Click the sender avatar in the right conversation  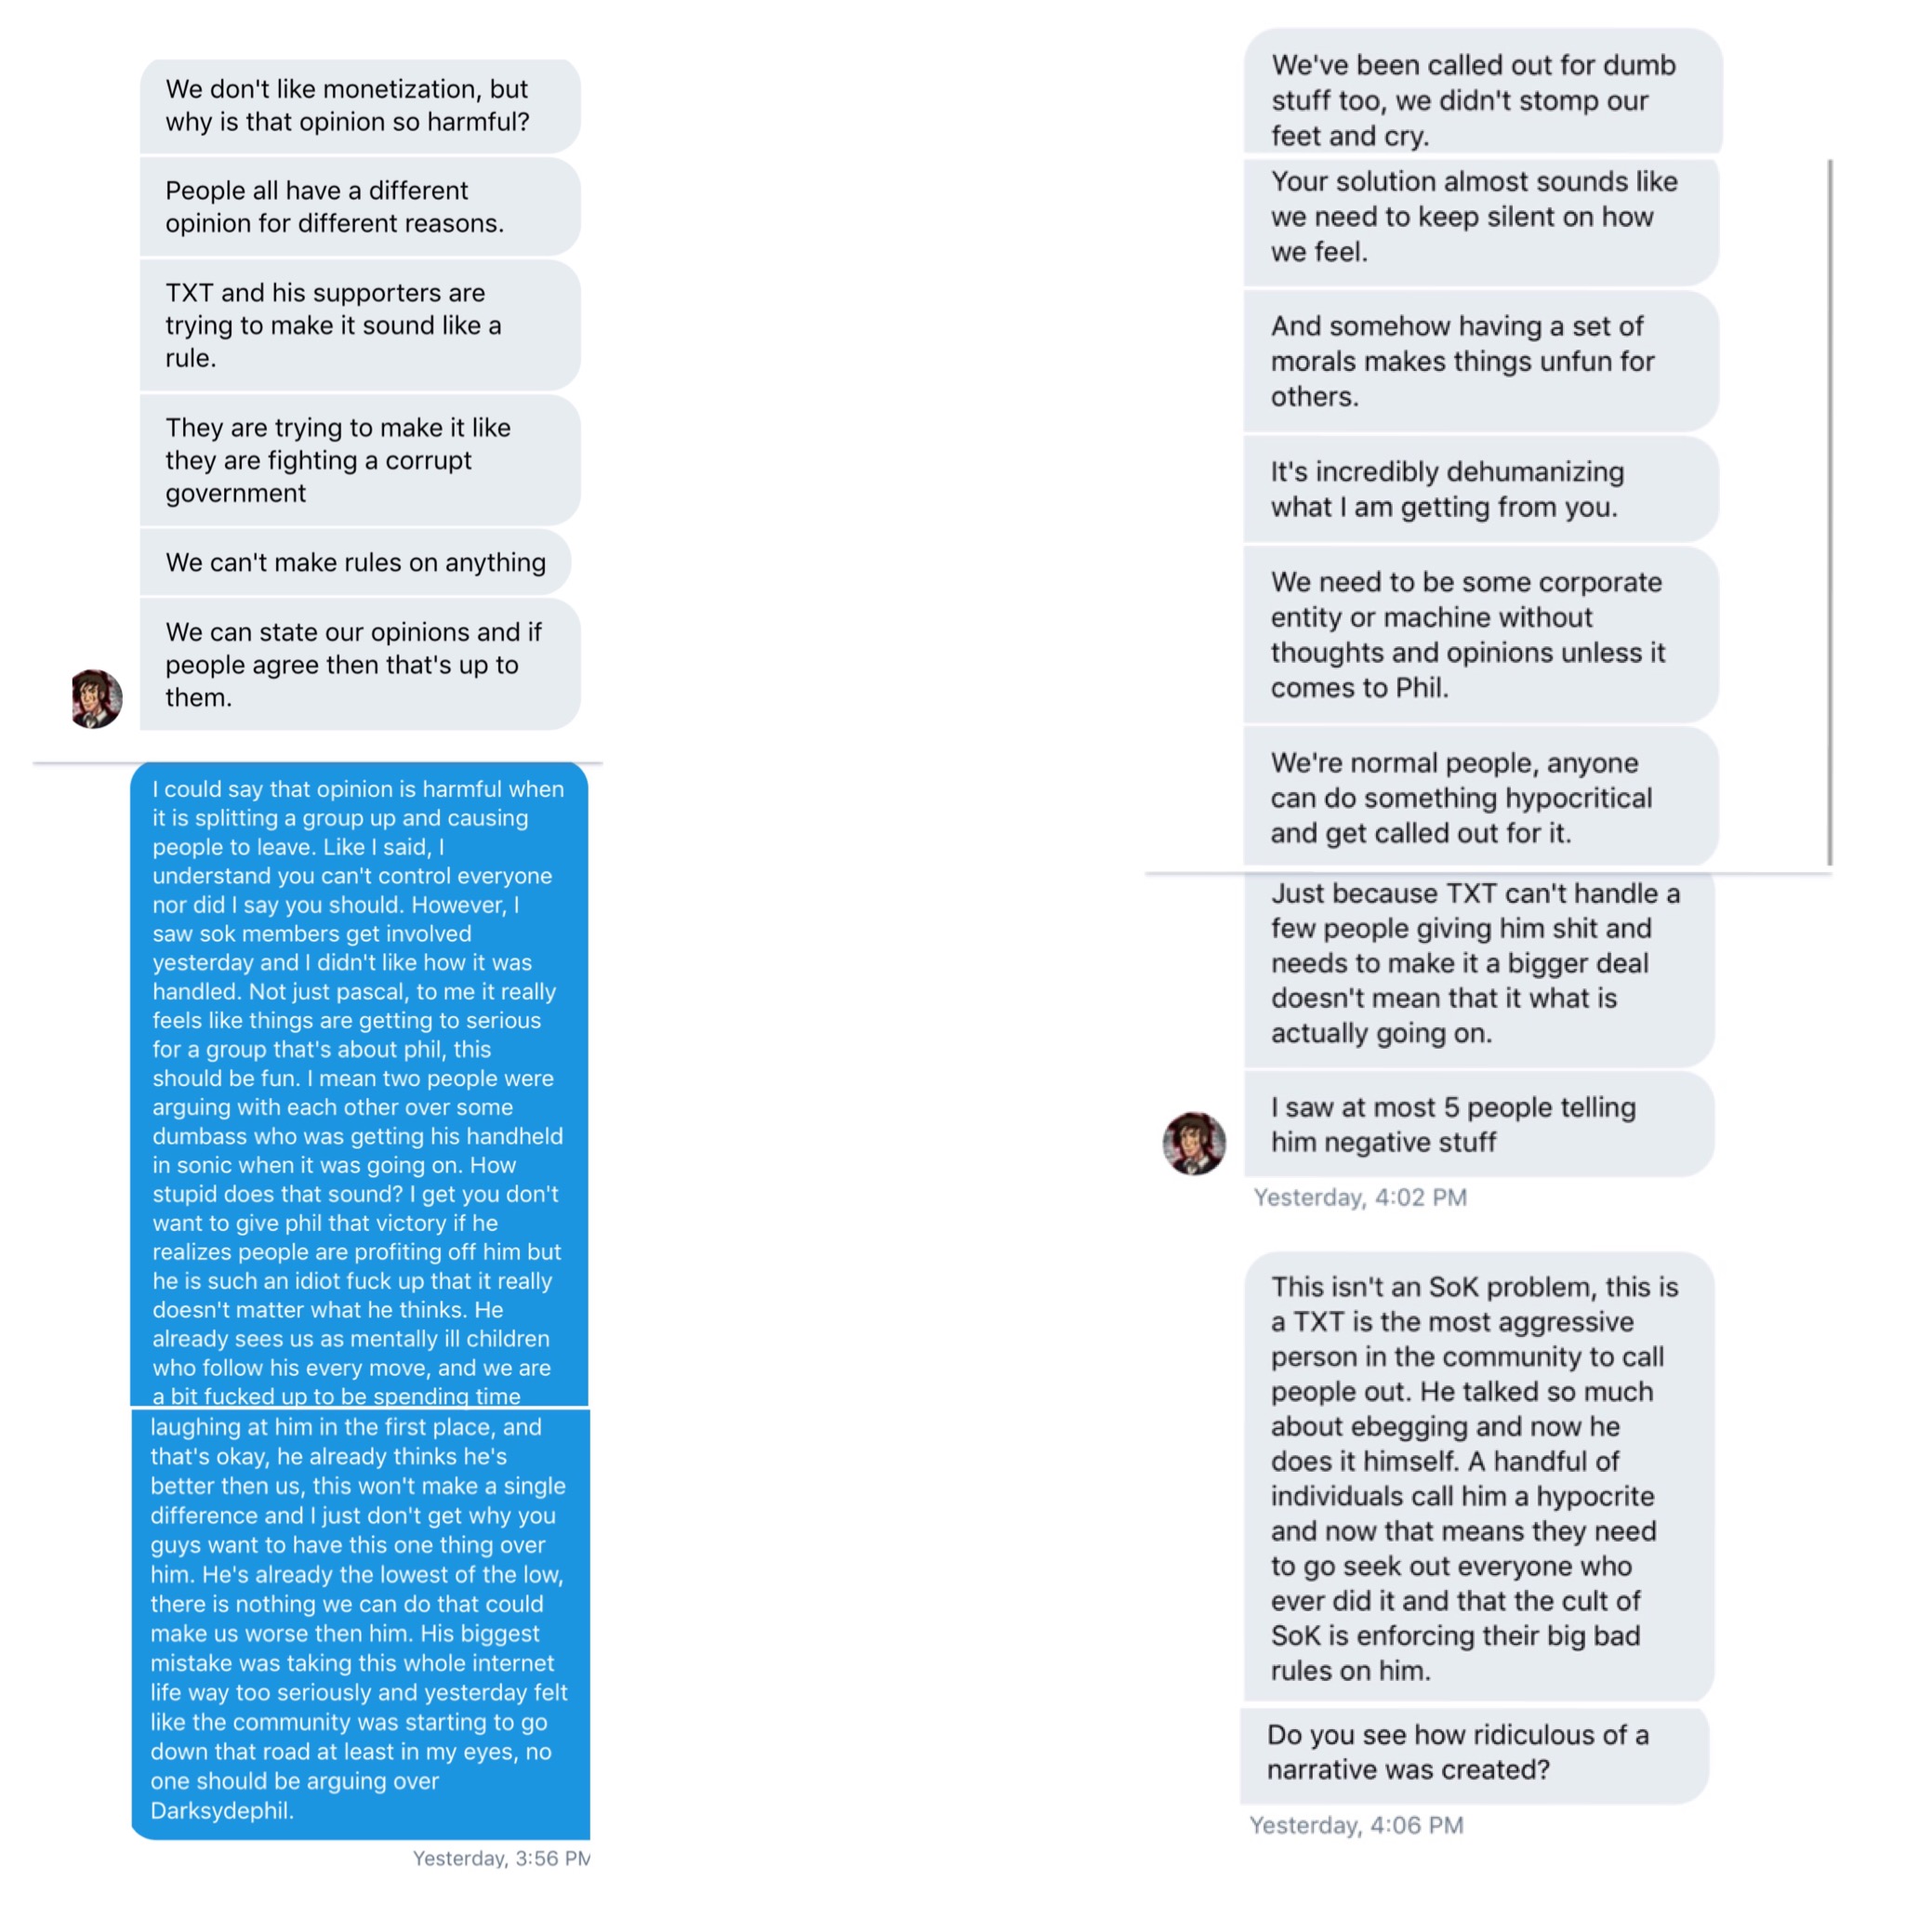(1194, 1142)
